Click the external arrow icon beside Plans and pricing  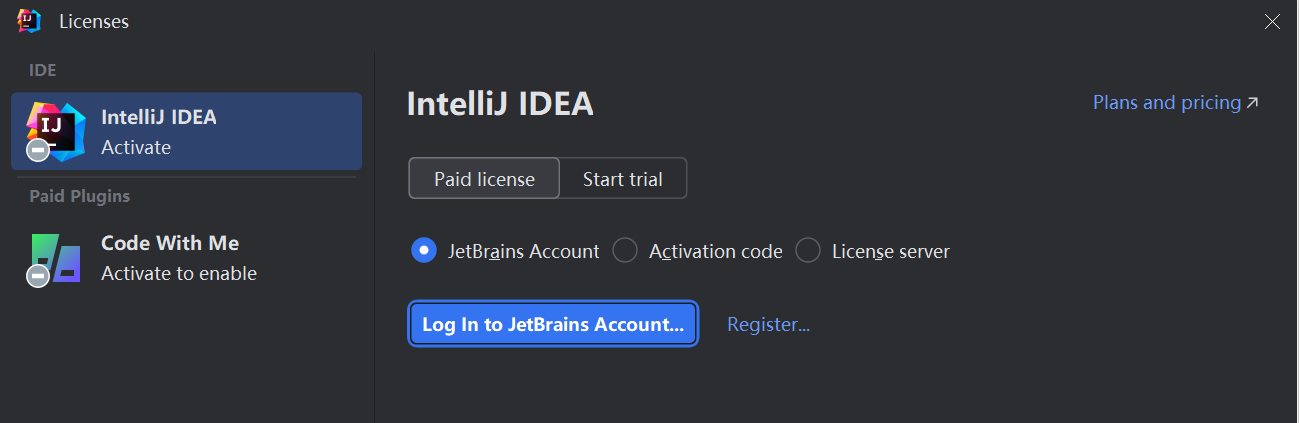(1253, 103)
